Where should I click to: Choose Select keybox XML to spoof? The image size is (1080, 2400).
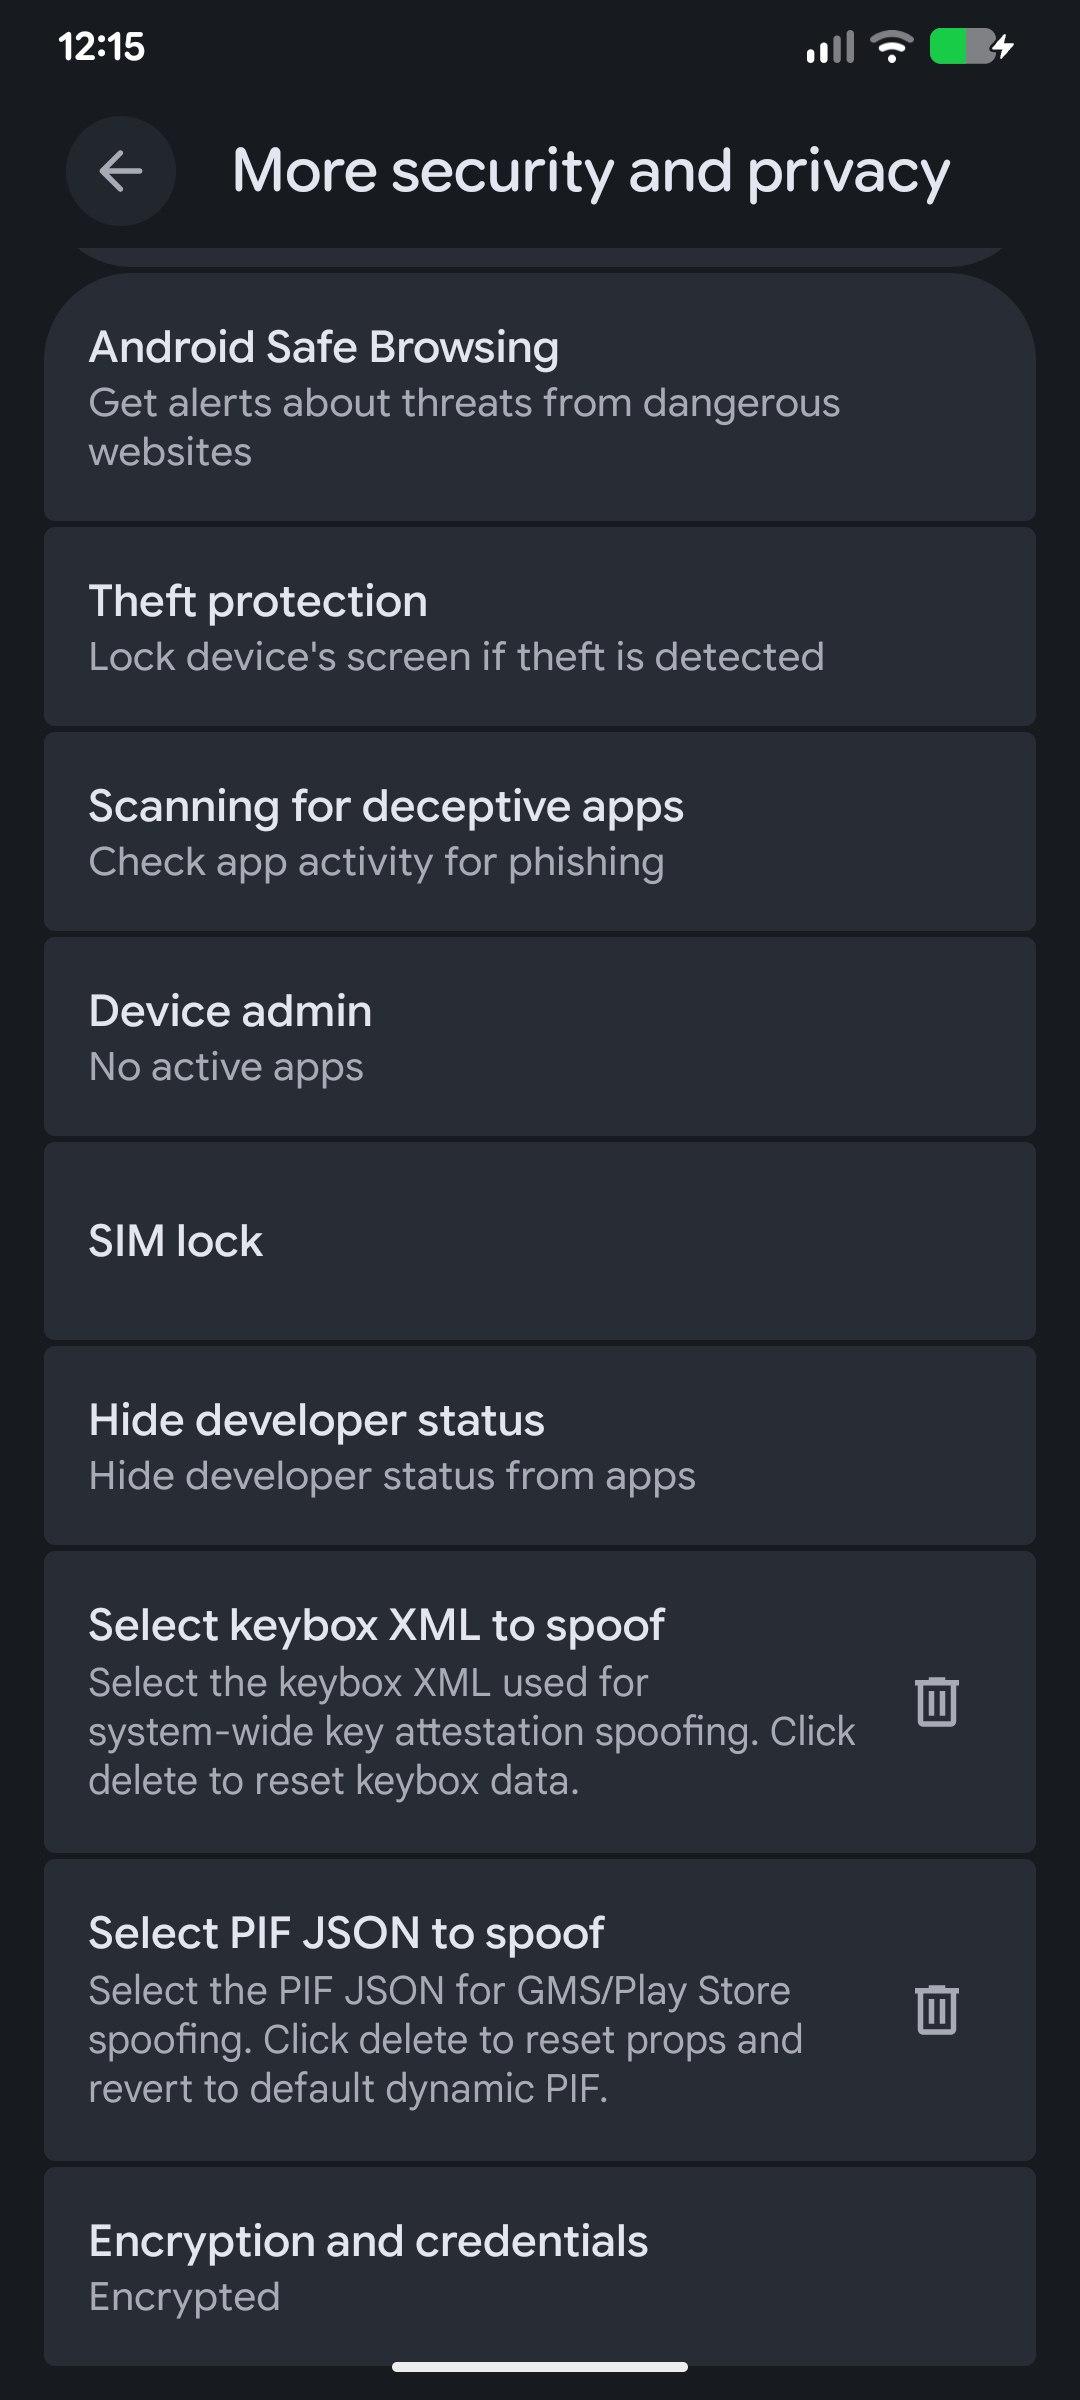470,1700
